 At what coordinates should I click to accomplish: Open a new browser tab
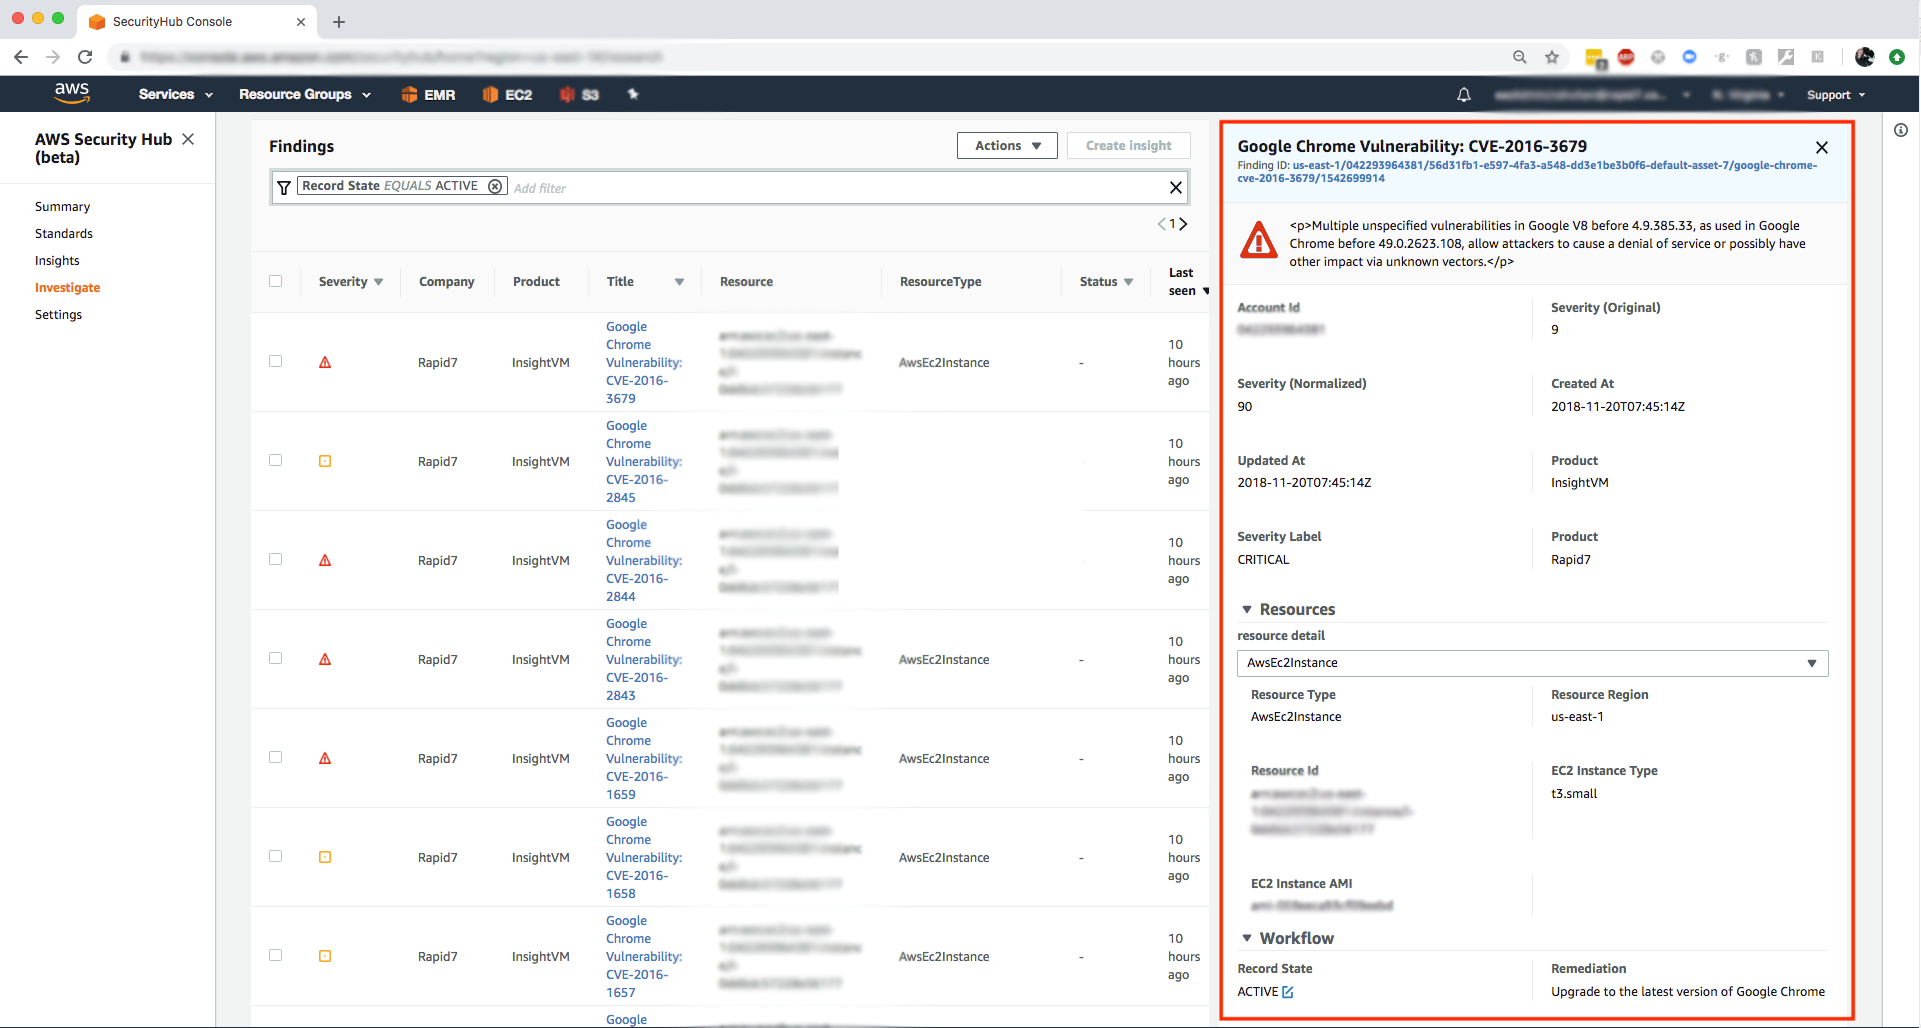(339, 21)
